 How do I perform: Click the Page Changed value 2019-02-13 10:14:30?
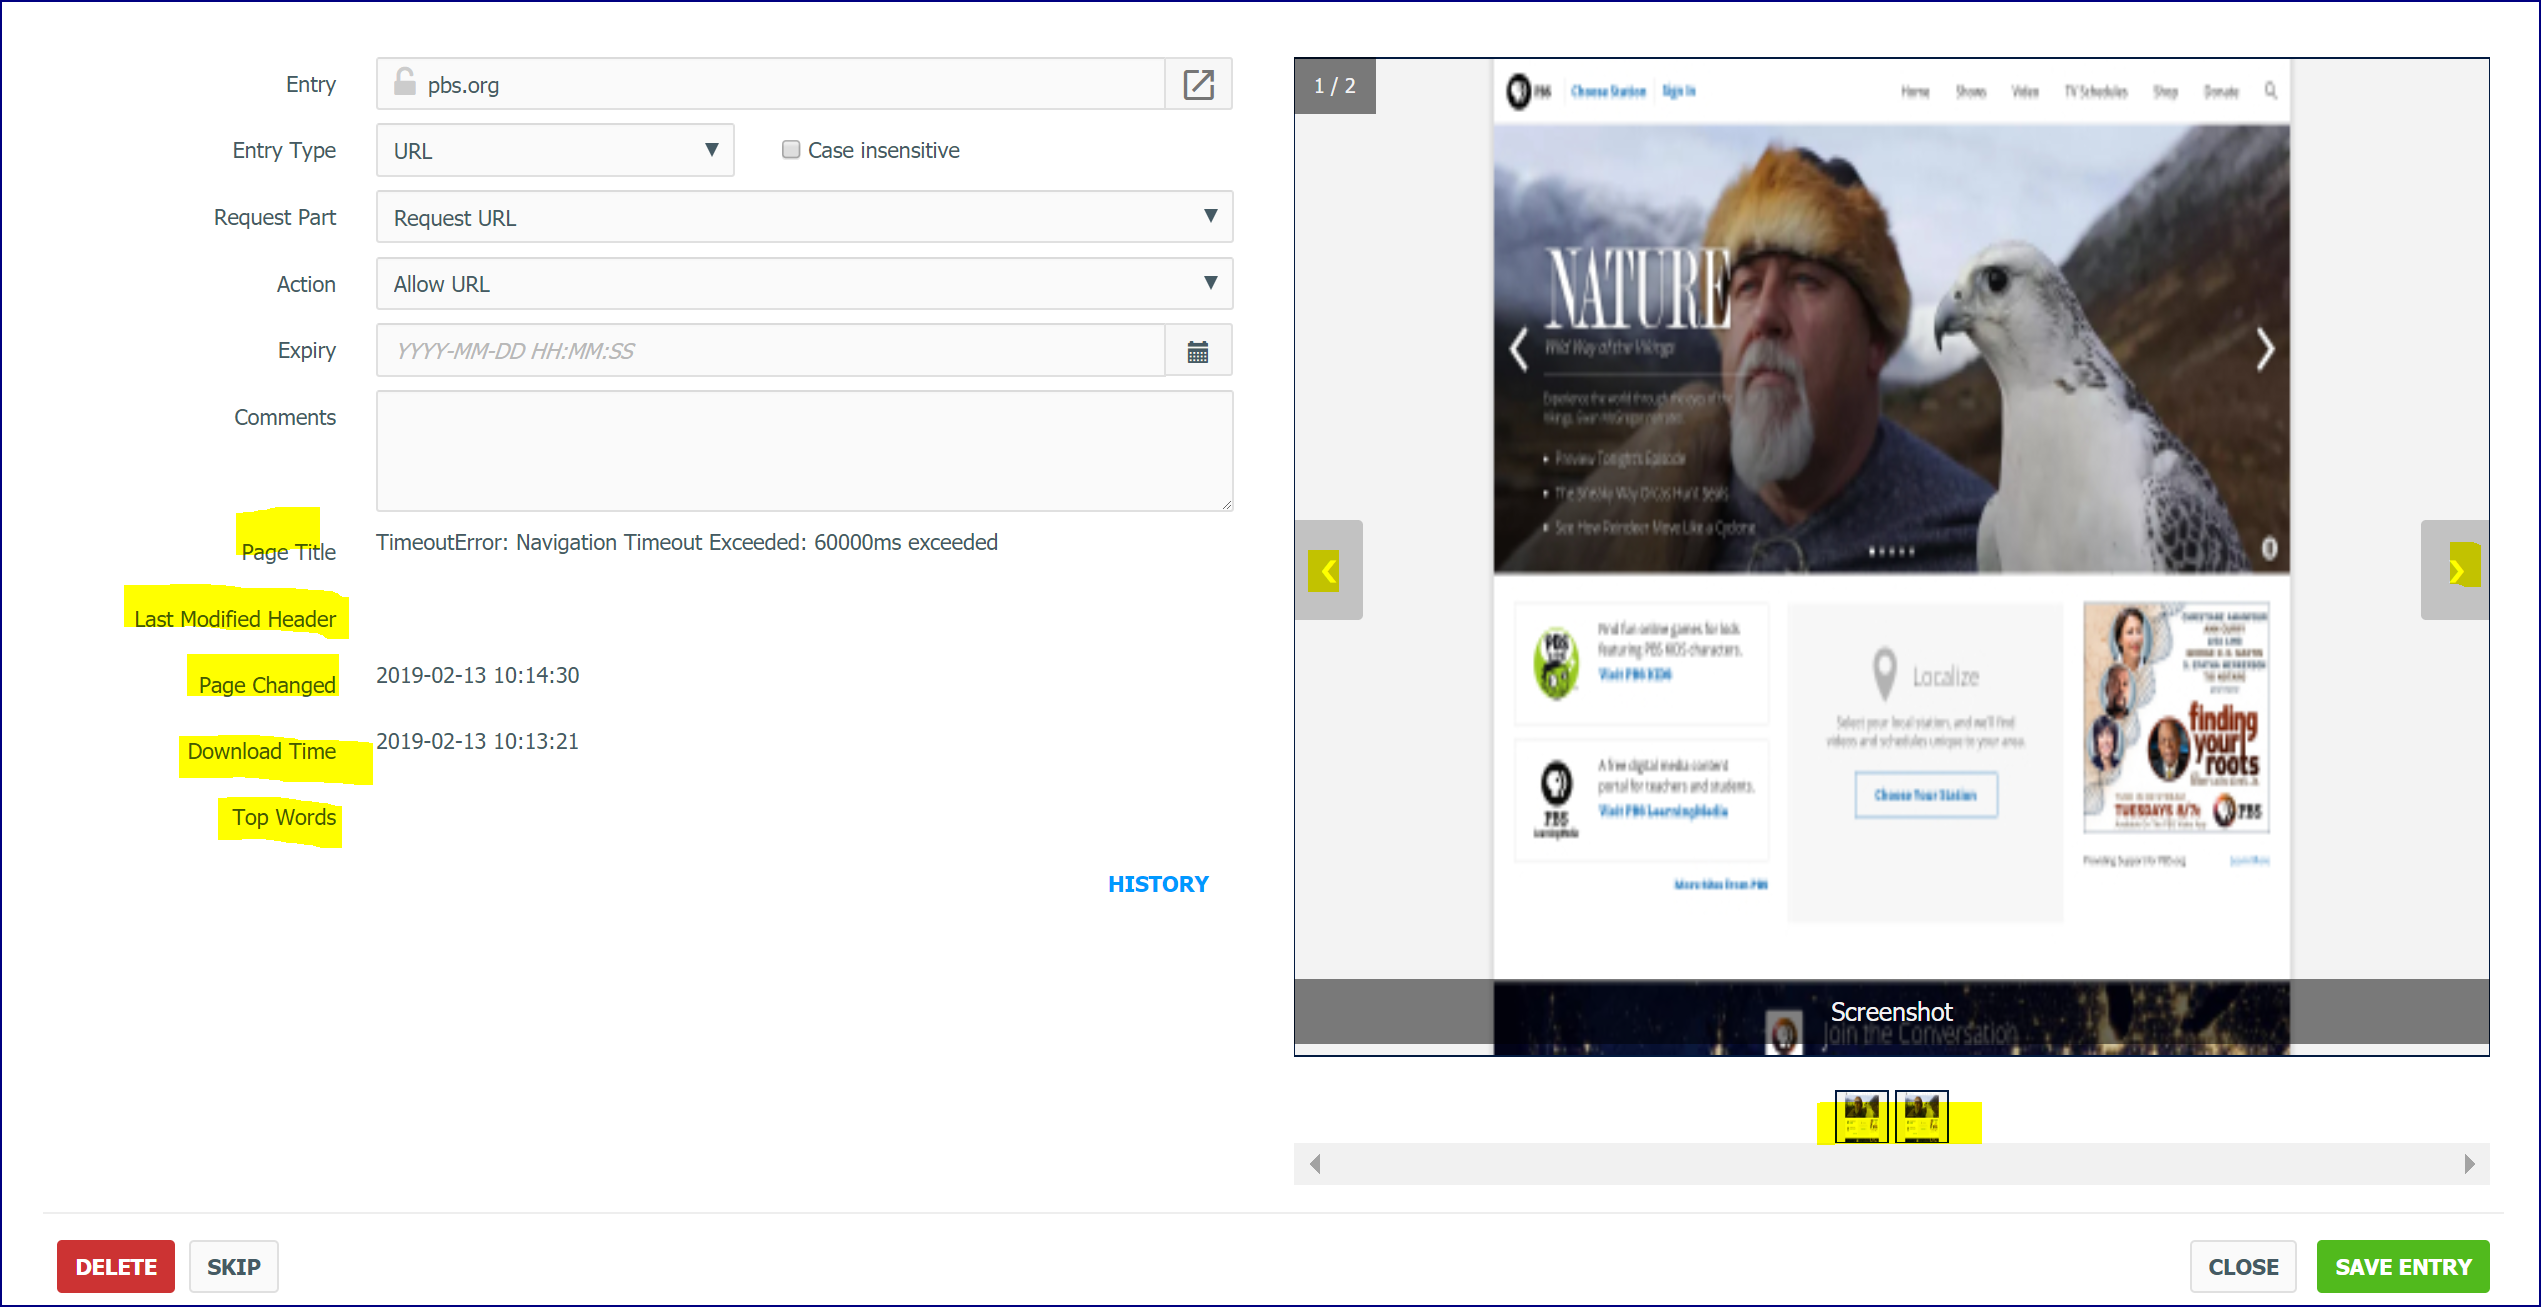coord(478,675)
